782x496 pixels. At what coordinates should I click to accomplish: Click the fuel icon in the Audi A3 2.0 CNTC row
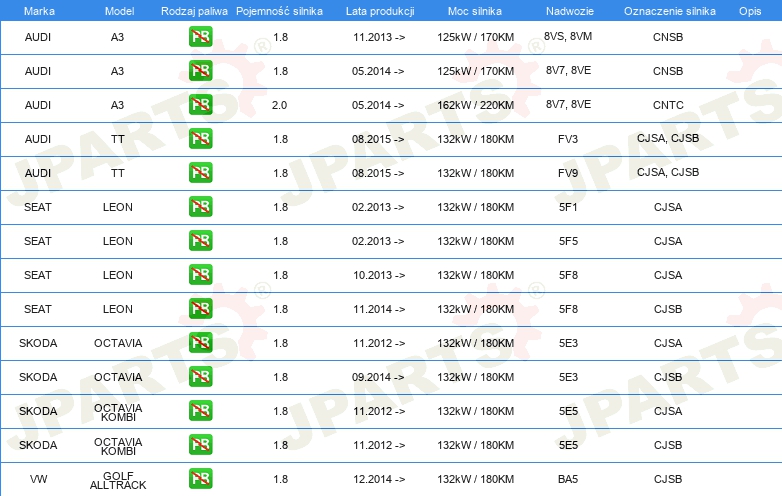(x=200, y=105)
